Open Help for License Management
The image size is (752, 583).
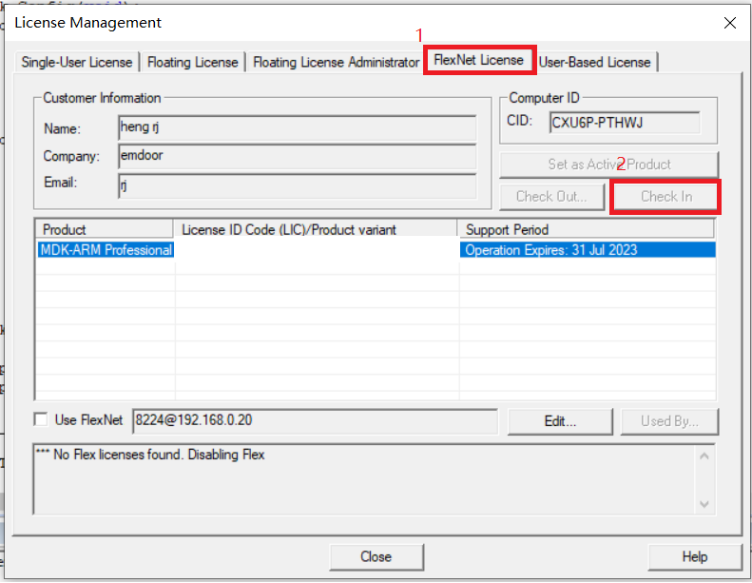694,557
